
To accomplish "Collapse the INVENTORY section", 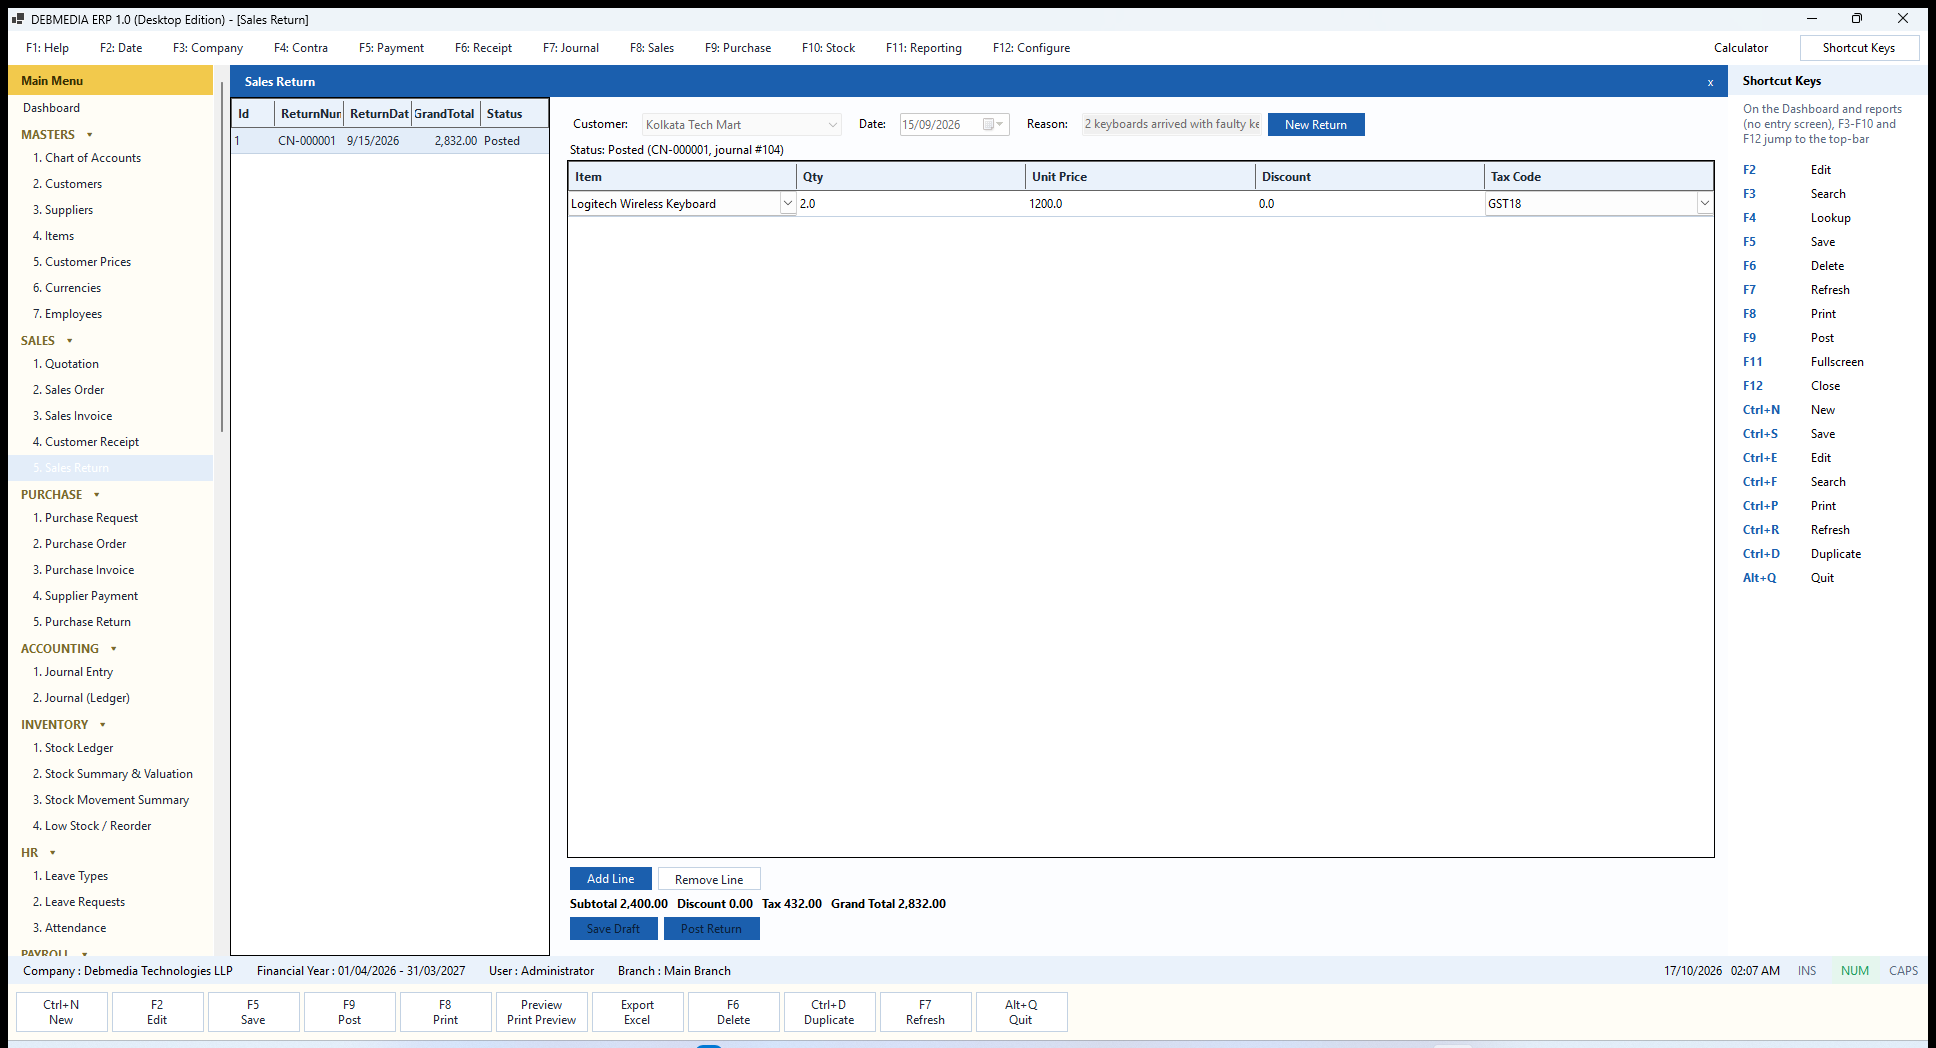I will click(x=103, y=725).
